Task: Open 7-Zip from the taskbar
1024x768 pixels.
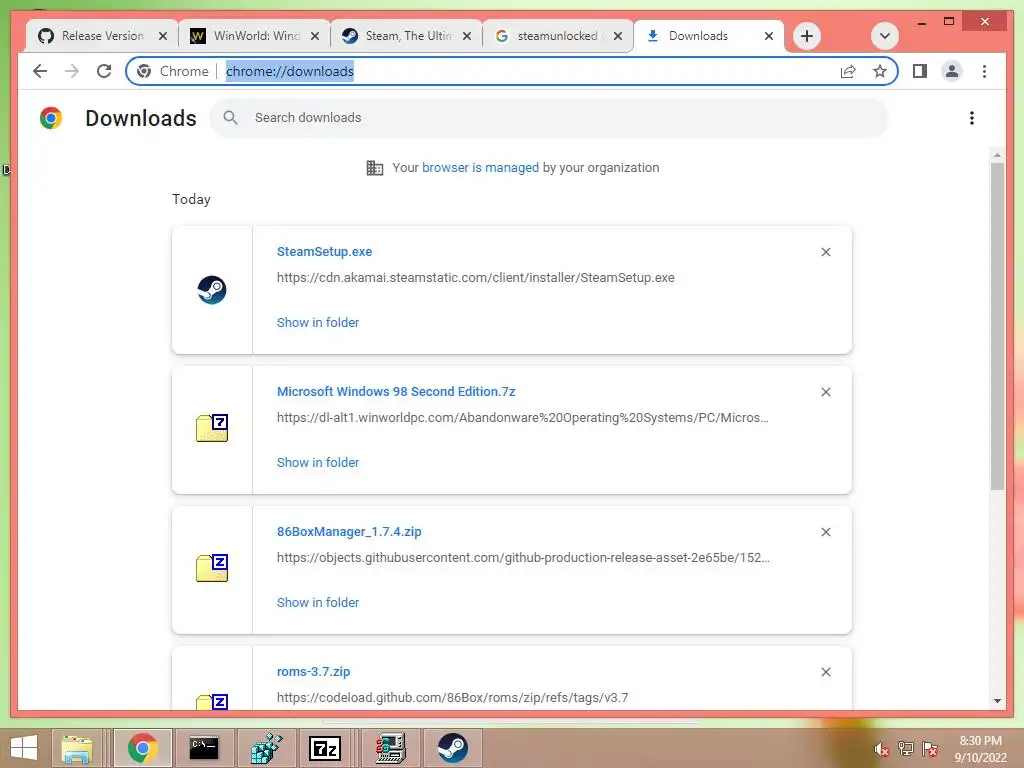Action: pos(325,748)
